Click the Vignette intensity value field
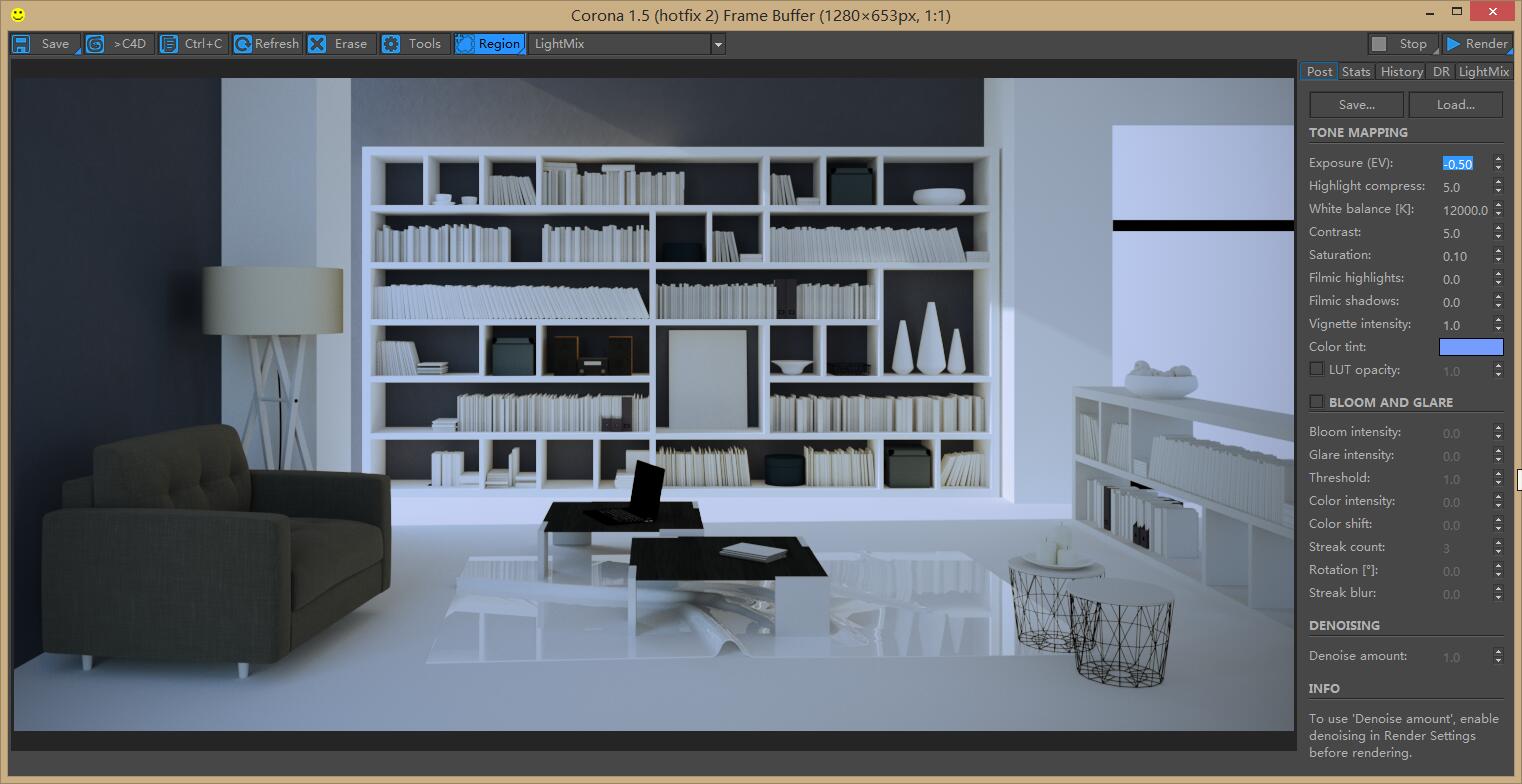Screen dimensions: 1522x784 point(1465,325)
